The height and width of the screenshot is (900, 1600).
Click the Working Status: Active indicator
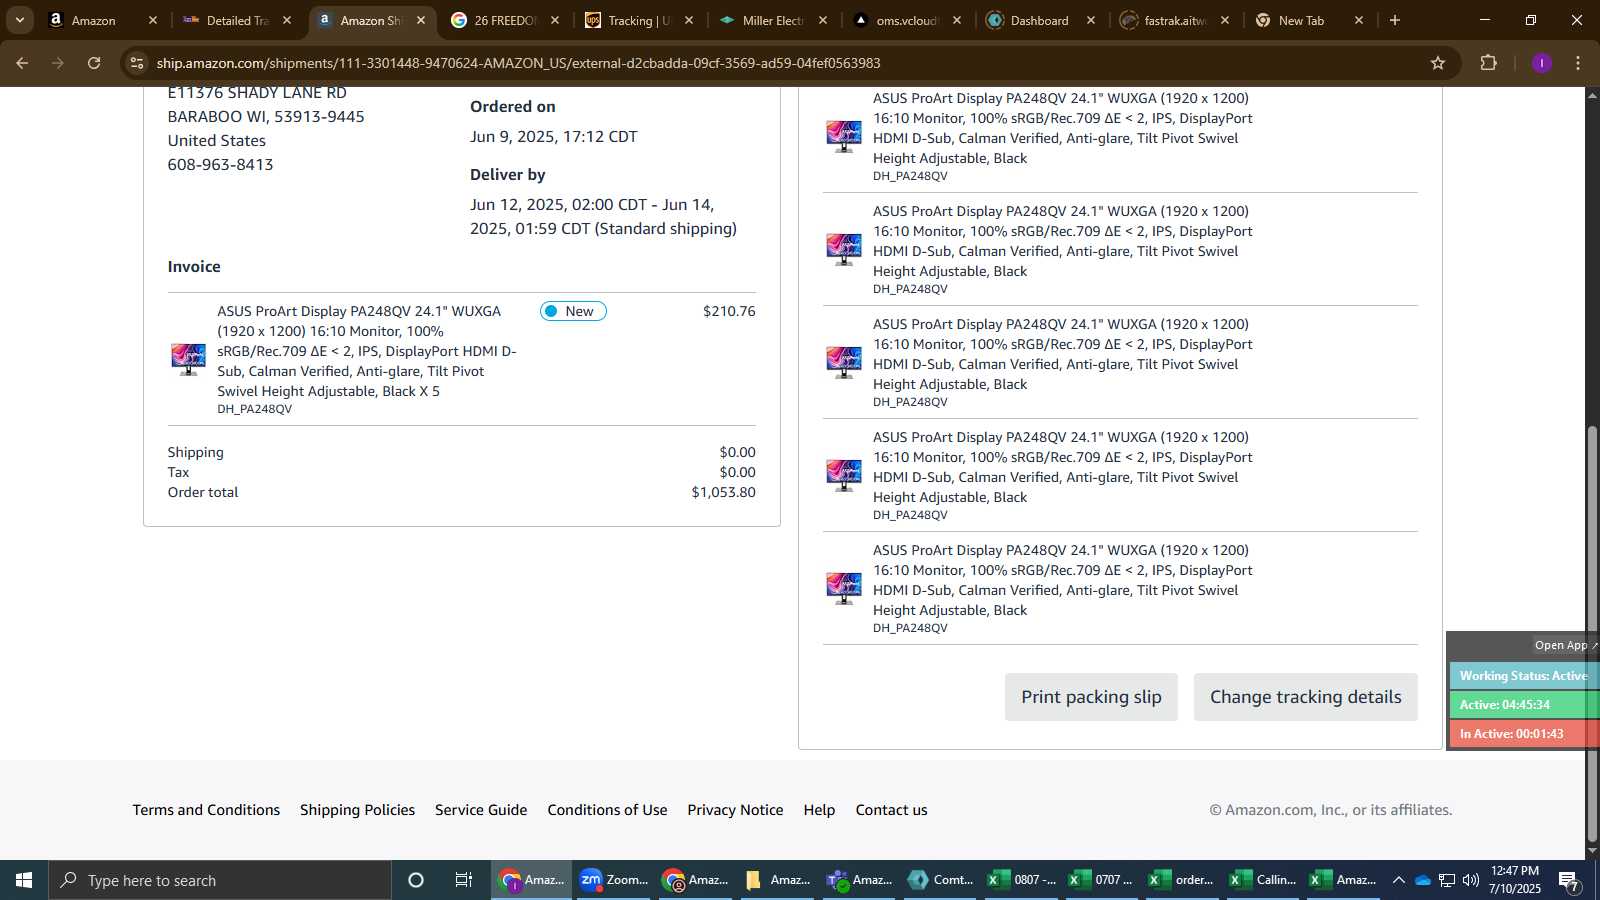click(x=1523, y=676)
